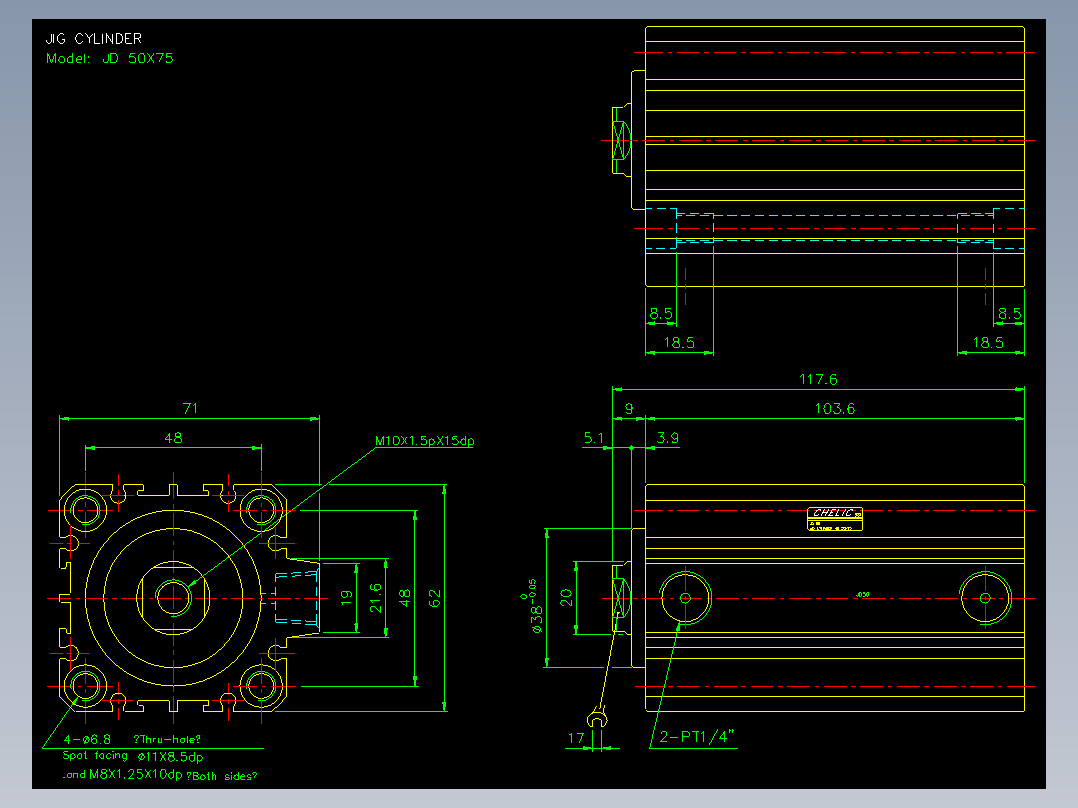Viewport: 1078px width, 808px height.
Task: Click the 4-ø6.8 Thru-hole note
Action: 132,739
